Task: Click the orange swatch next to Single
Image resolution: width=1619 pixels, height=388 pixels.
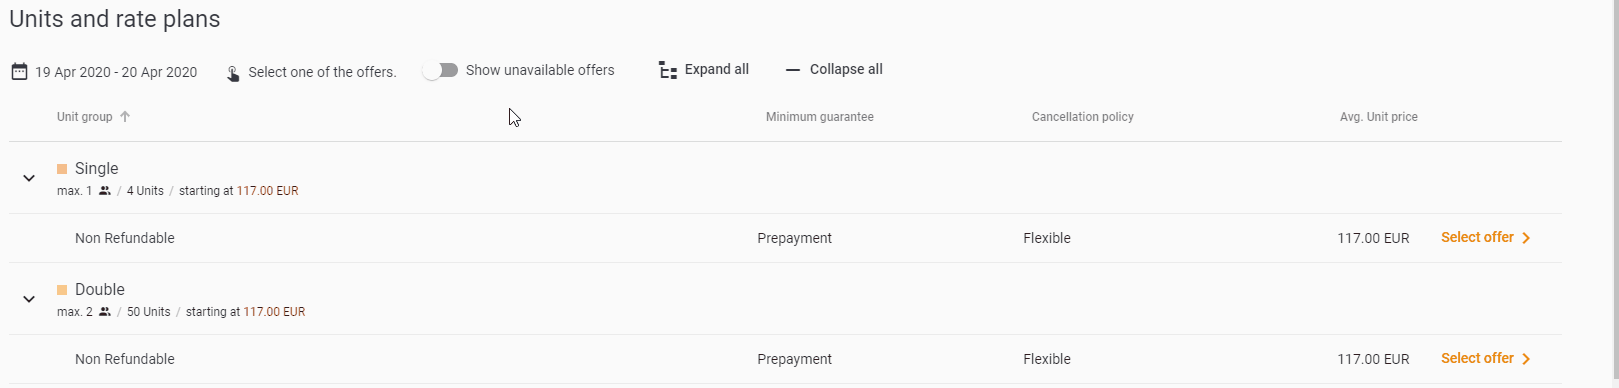Action: [62, 169]
